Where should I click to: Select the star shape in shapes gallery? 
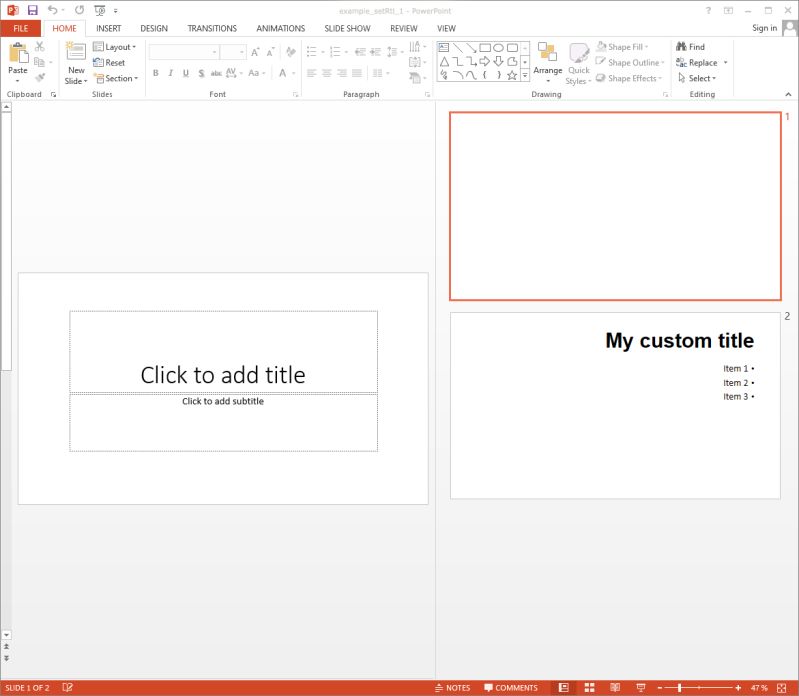coord(512,75)
